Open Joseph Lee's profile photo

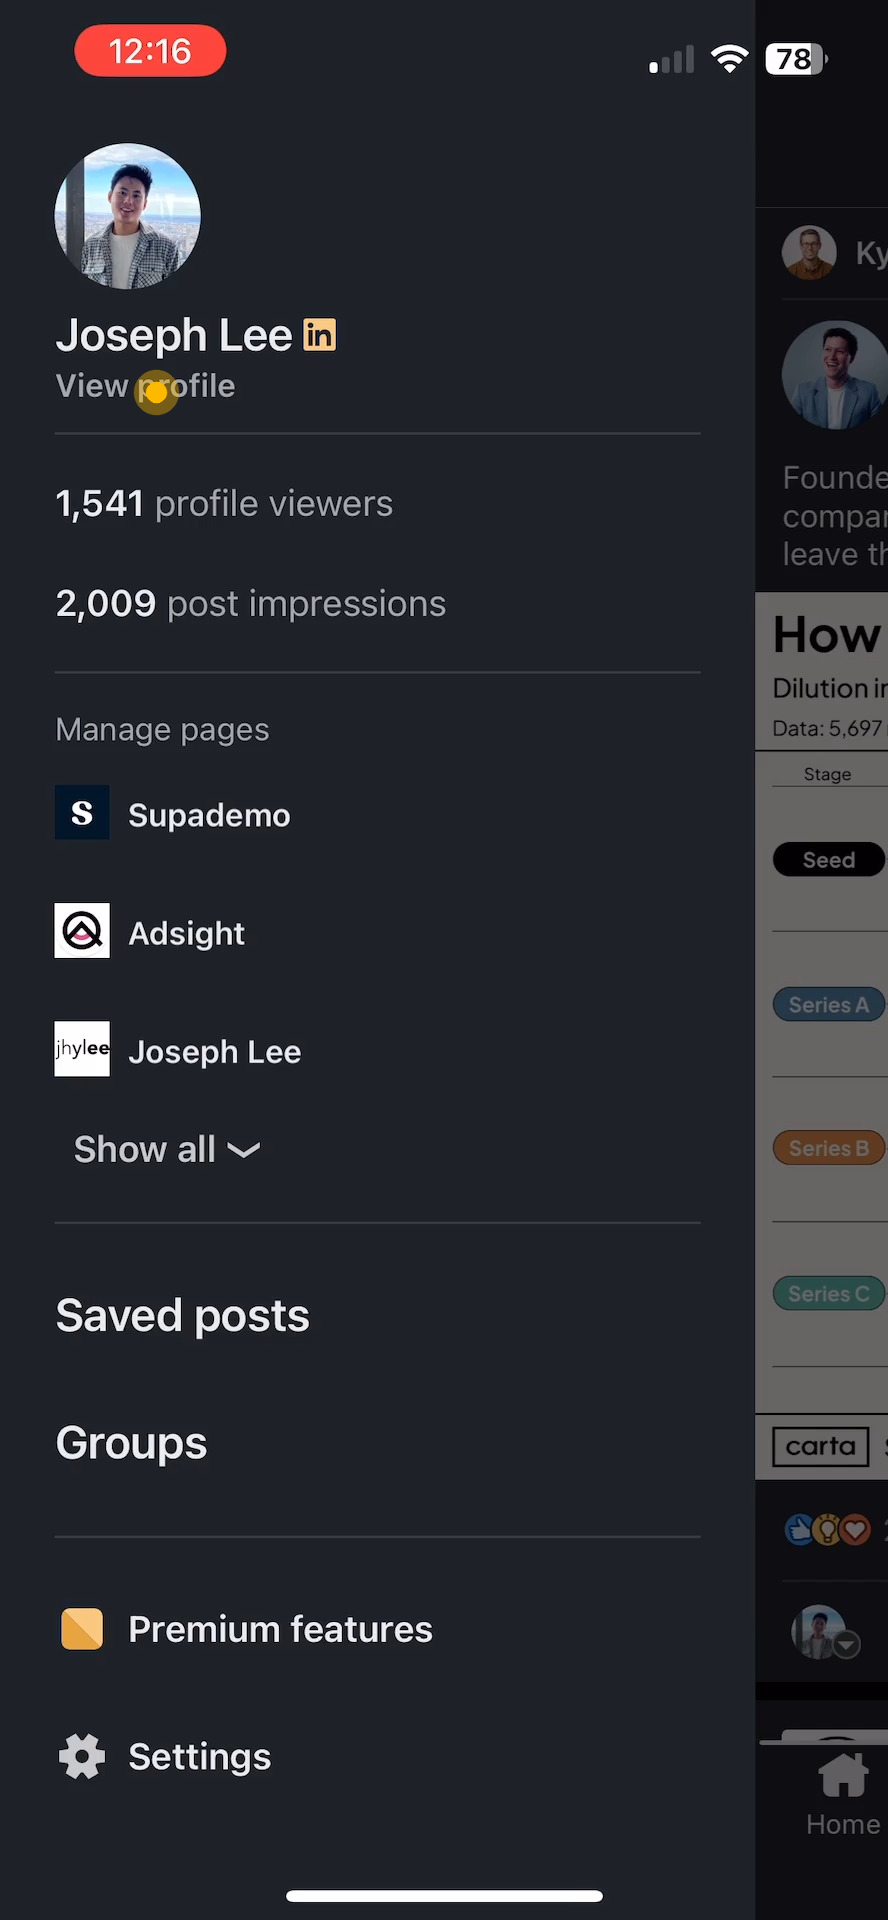tap(127, 216)
